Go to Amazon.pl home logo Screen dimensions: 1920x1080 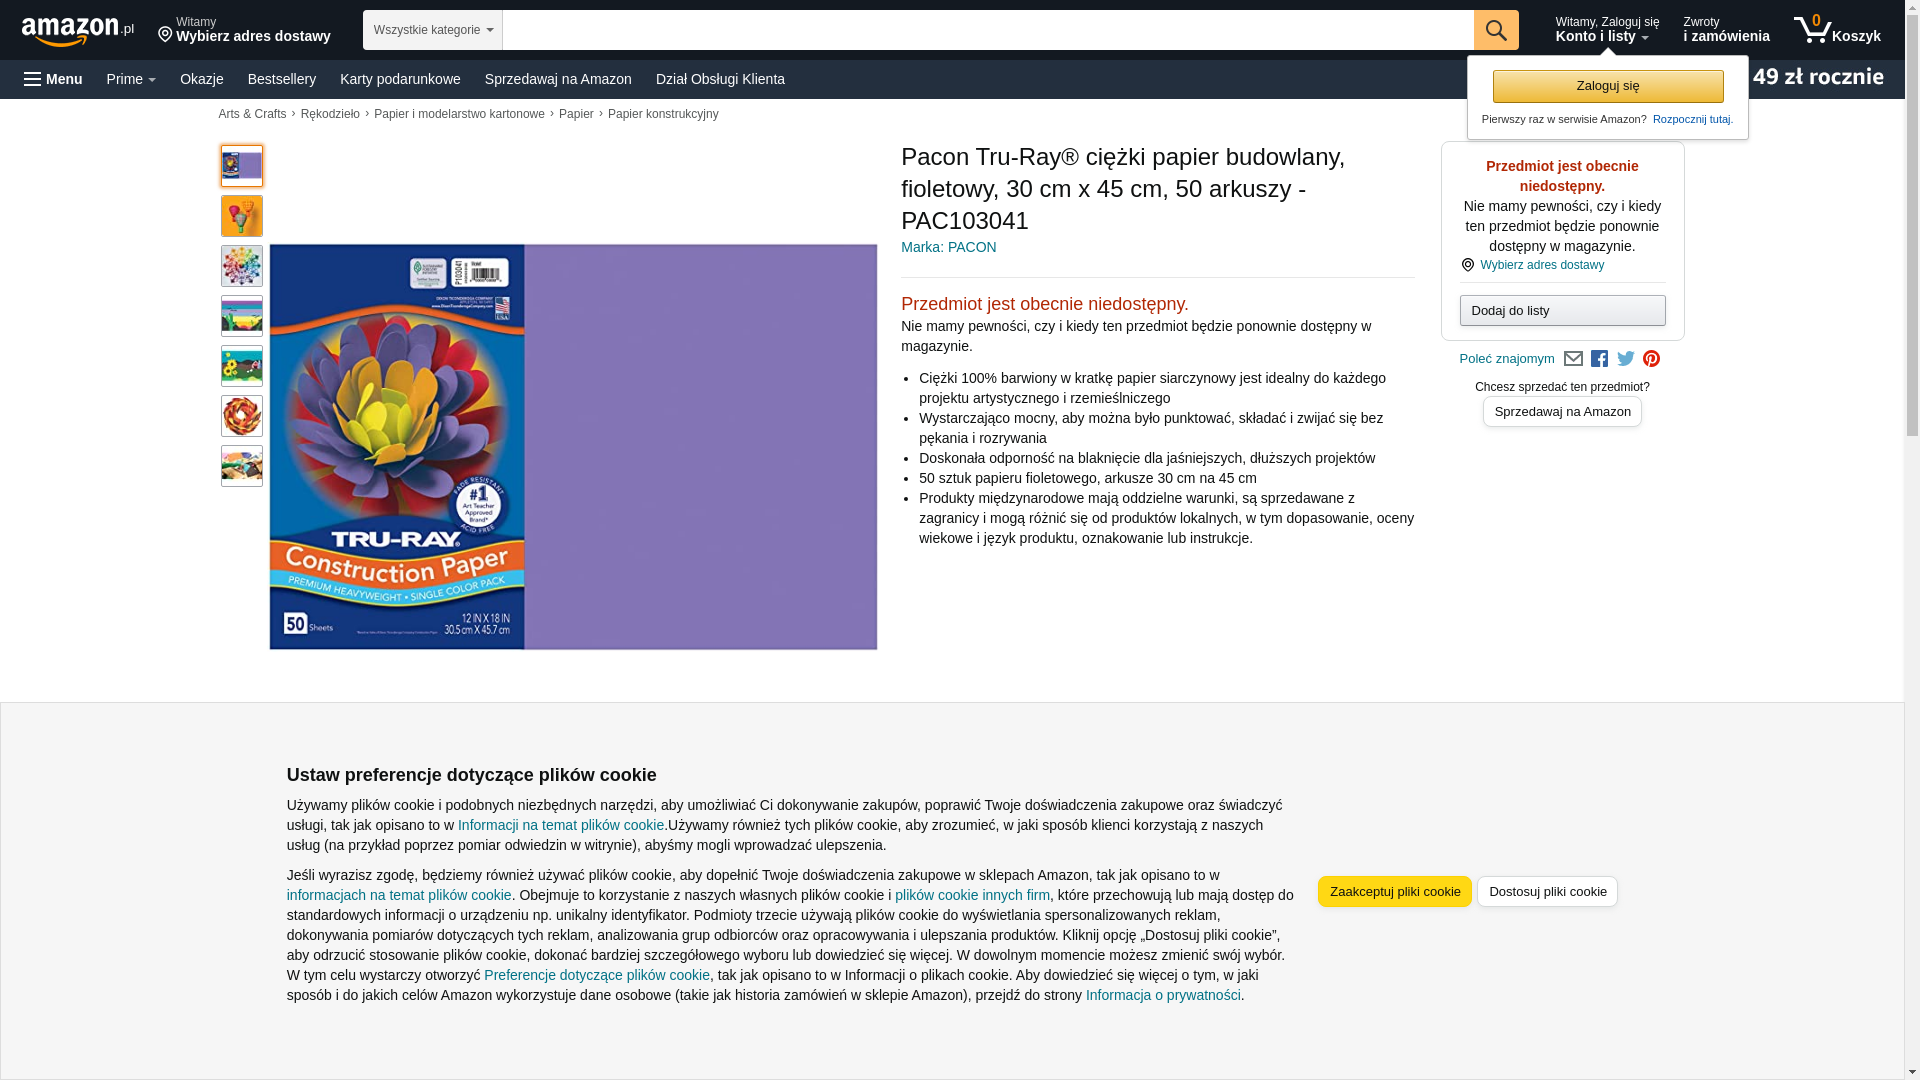pos(78,31)
